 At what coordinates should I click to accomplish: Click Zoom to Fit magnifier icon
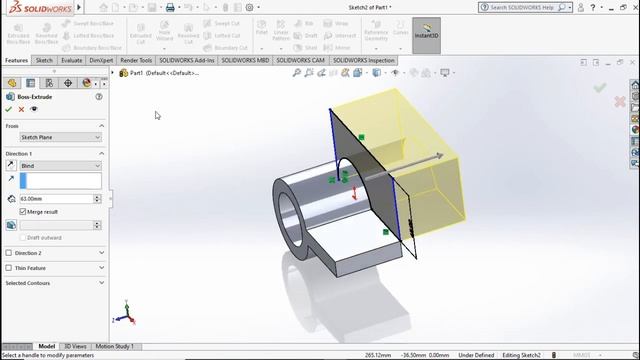(x=296, y=73)
